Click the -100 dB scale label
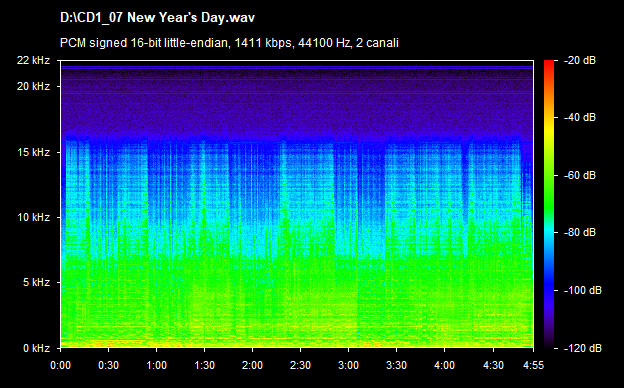The image size is (624, 388). tap(583, 291)
